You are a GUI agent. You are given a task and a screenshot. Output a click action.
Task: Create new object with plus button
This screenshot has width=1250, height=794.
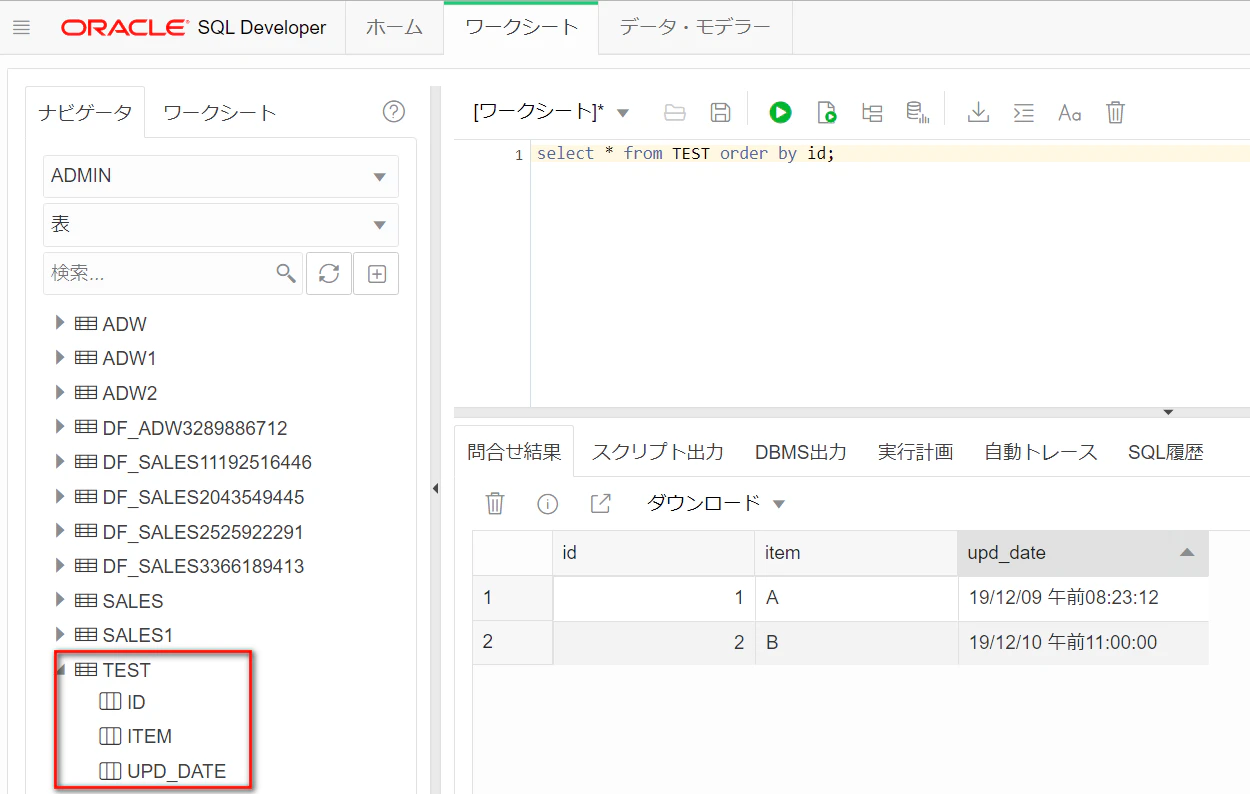(377, 273)
